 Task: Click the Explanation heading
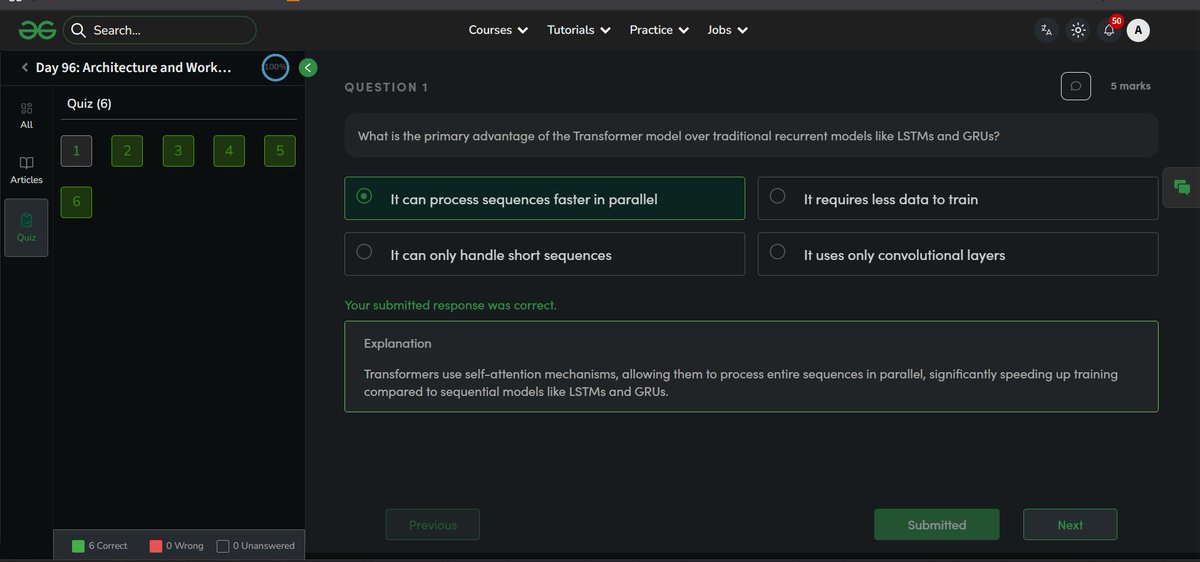coord(398,343)
